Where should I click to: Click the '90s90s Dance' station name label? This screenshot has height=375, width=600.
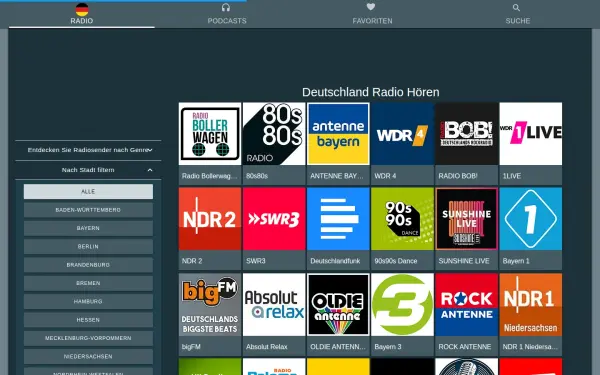tap(396, 261)
